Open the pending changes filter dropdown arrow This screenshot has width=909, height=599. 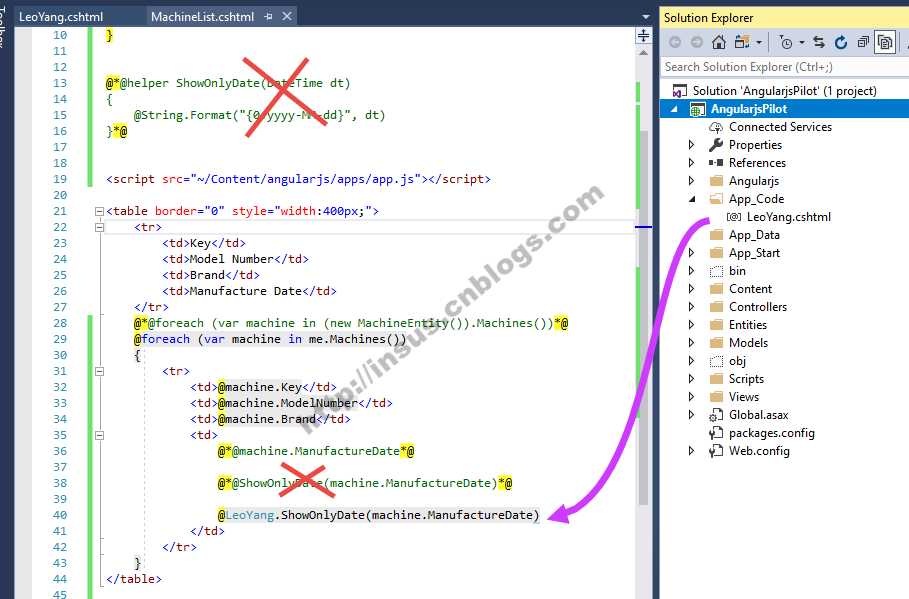point(802,42)
